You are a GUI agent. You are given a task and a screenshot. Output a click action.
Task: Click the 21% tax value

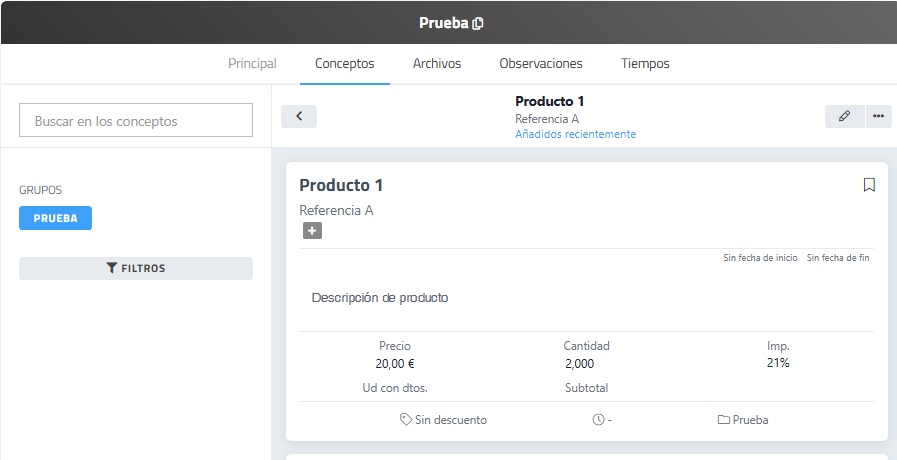[778, 362]
